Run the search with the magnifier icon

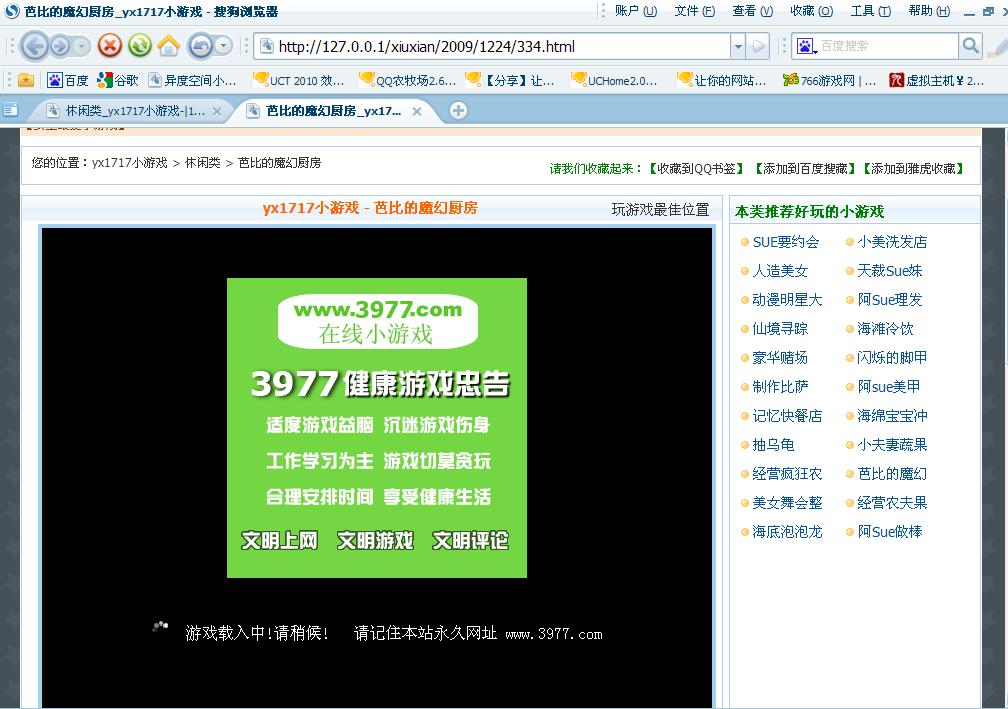pos(970,46)
